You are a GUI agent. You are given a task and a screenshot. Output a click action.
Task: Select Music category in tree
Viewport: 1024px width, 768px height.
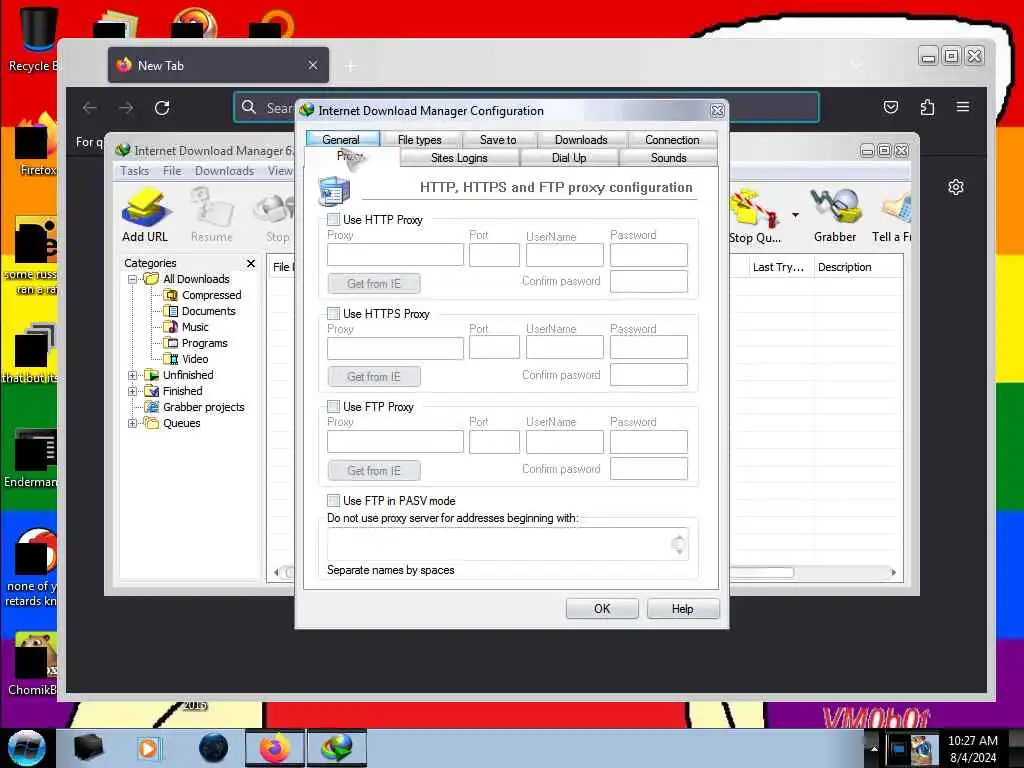pyautogui.click(x=195, y=327)
